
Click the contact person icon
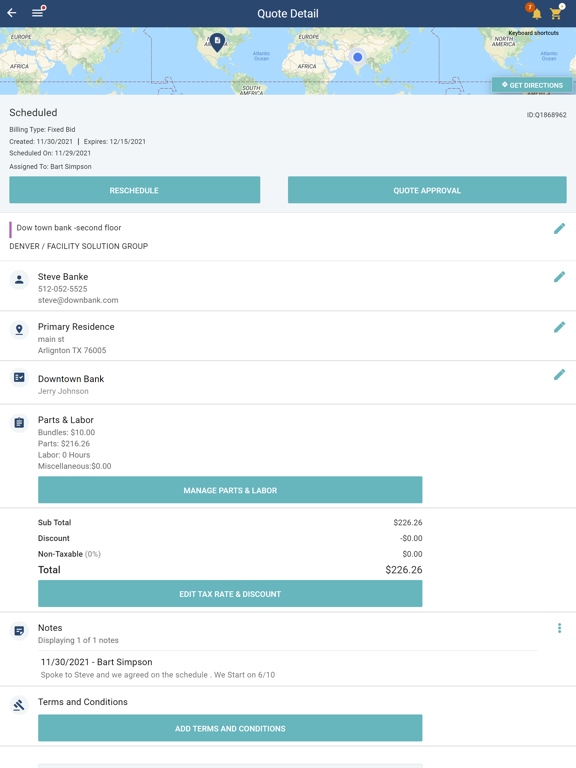19,280
